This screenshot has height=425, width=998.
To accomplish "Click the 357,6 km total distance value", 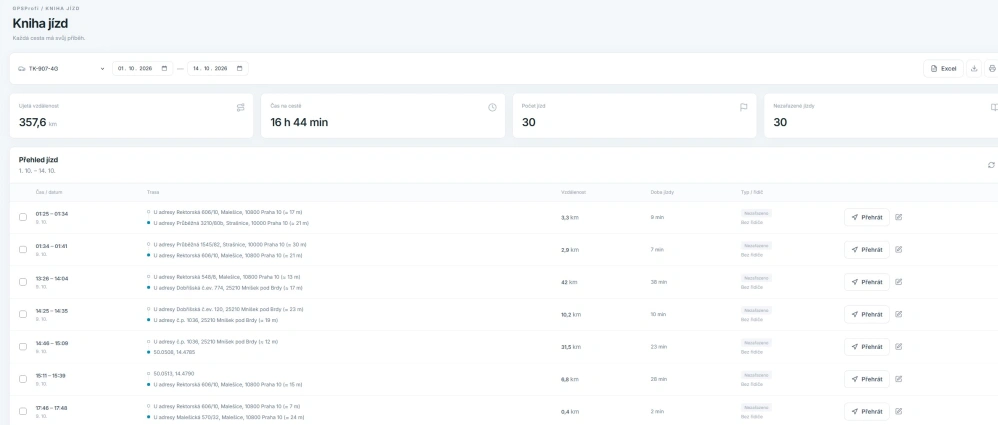I will tap(38, 123).
